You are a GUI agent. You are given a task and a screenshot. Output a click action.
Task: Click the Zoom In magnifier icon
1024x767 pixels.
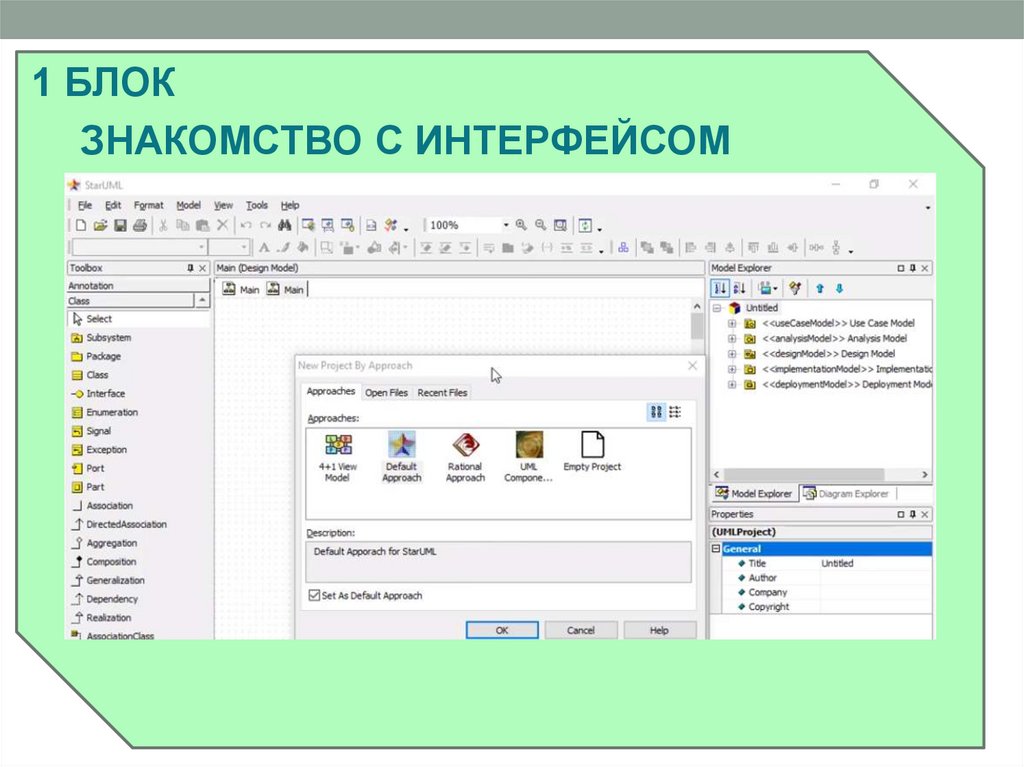521,225
